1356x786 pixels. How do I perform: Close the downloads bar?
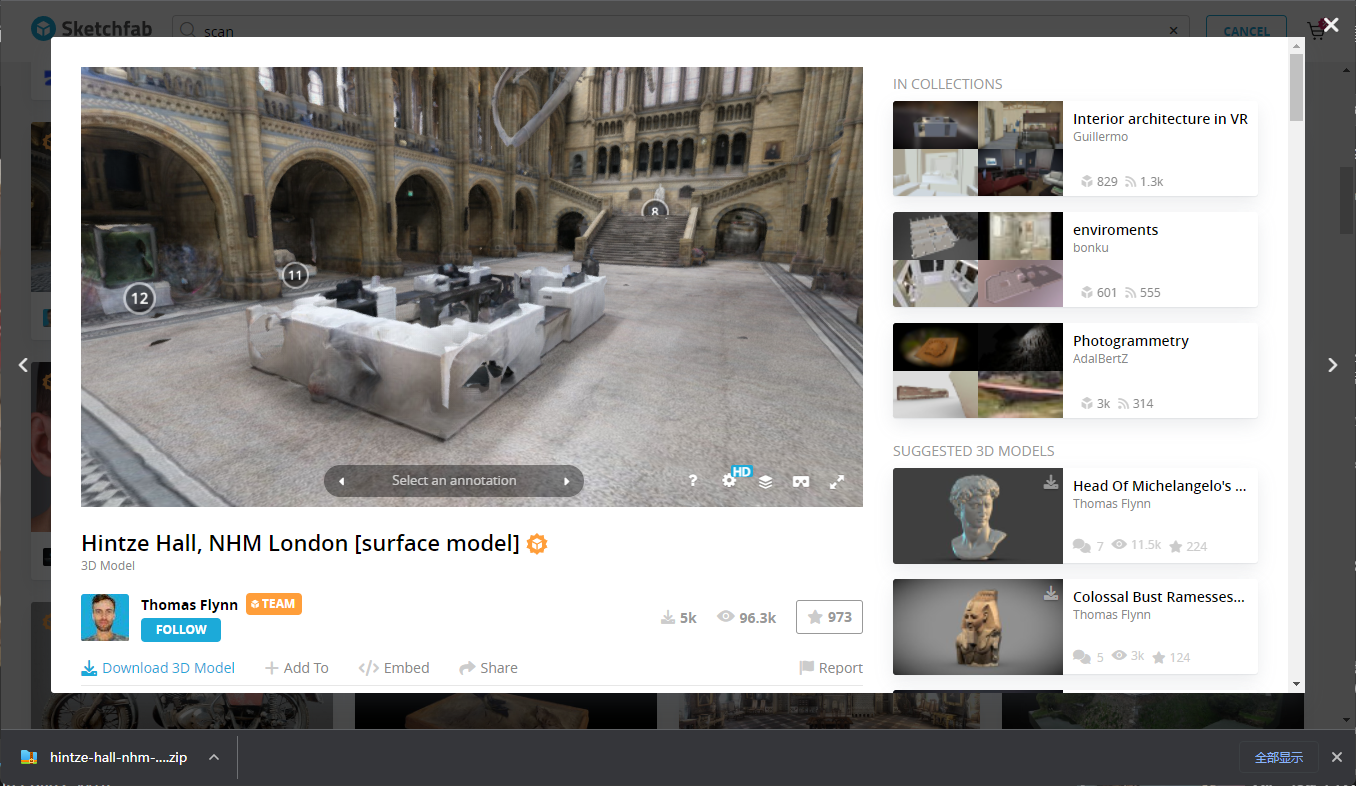click(1337, 758)
